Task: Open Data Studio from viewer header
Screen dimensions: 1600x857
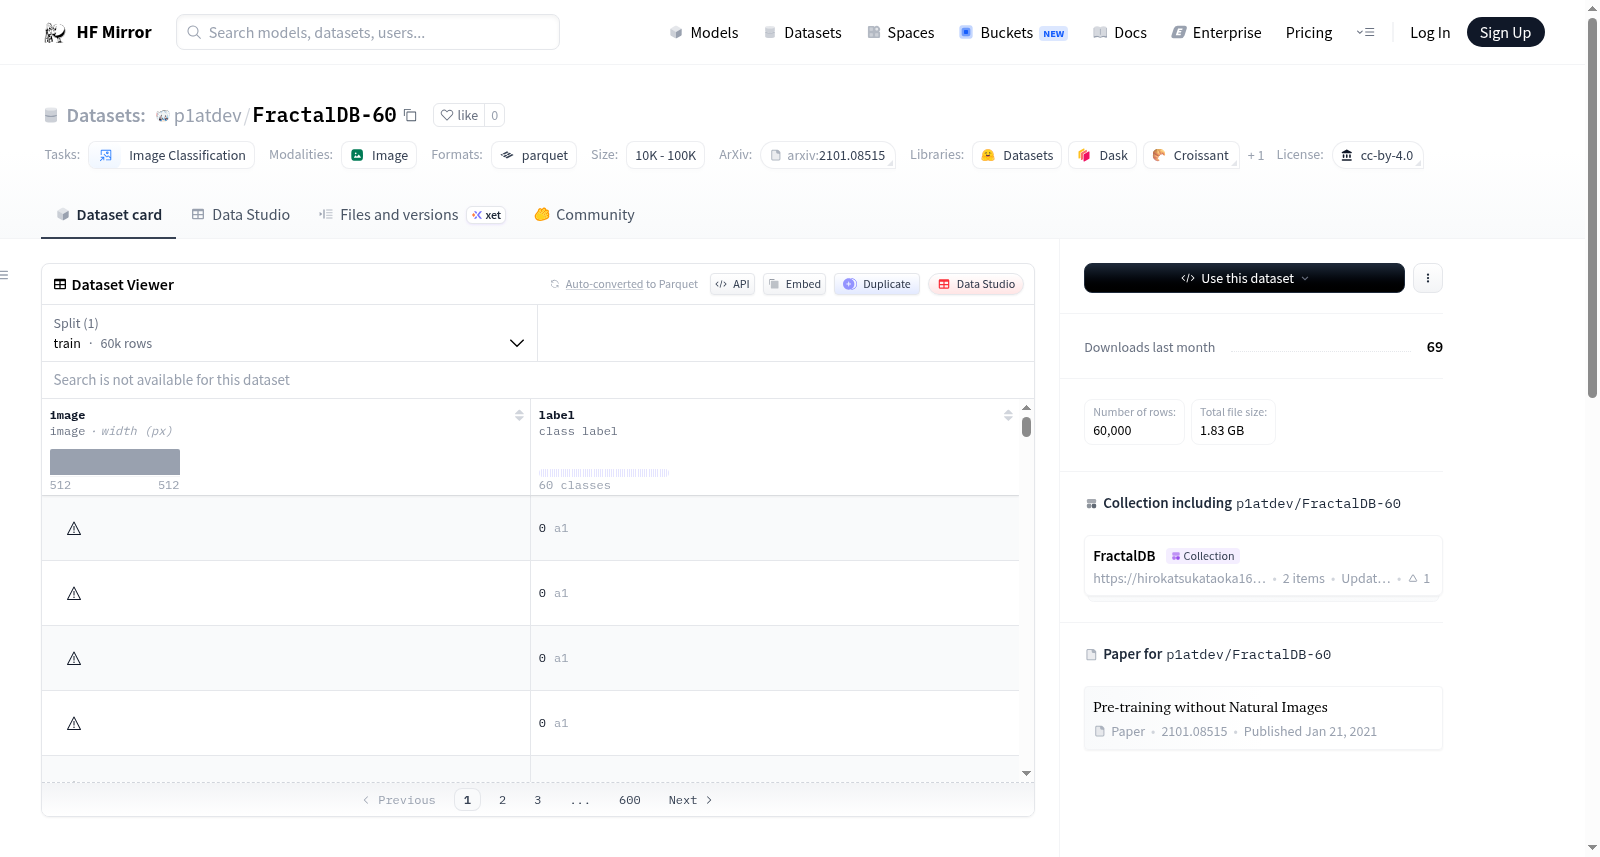Action: click(976, 284)
